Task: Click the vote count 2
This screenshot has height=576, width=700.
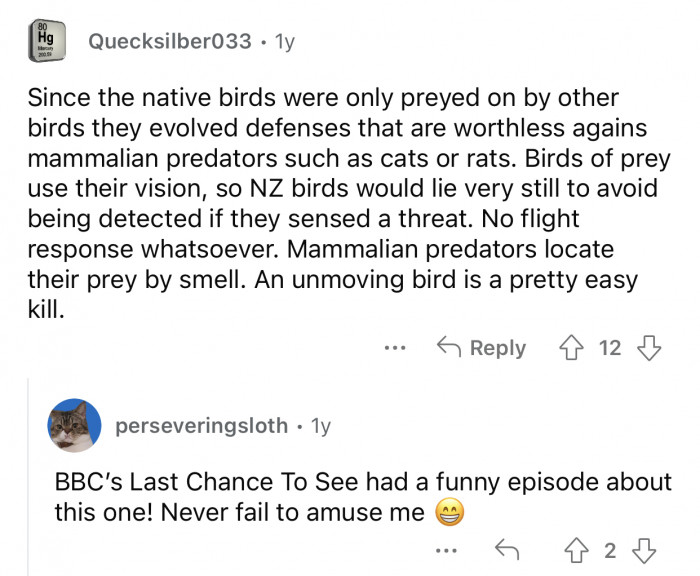Action: click(x=612, y=549)
